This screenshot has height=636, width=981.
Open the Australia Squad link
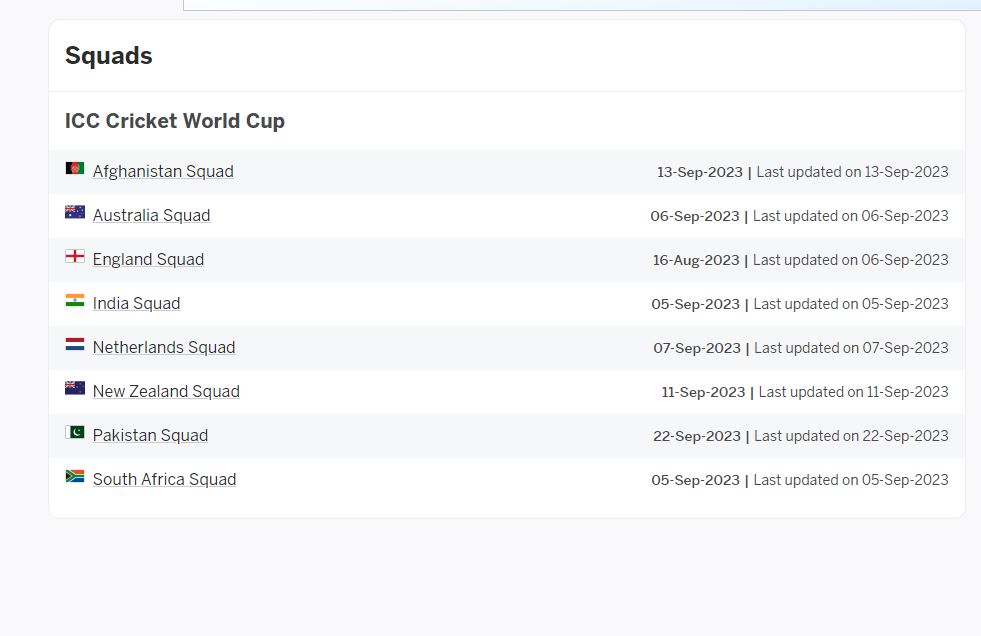coord(151,215)
